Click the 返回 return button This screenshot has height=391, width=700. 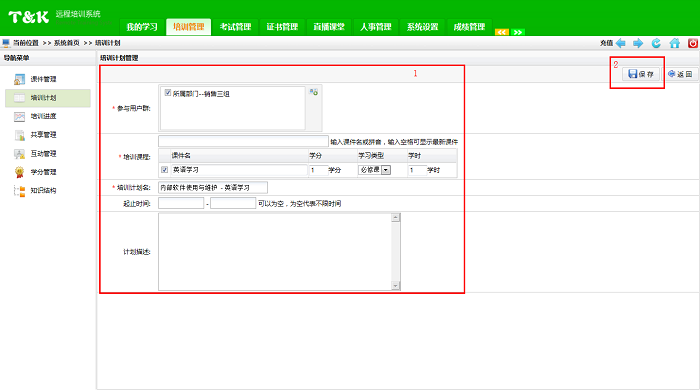pyautogui.click(x=680, y=74)
